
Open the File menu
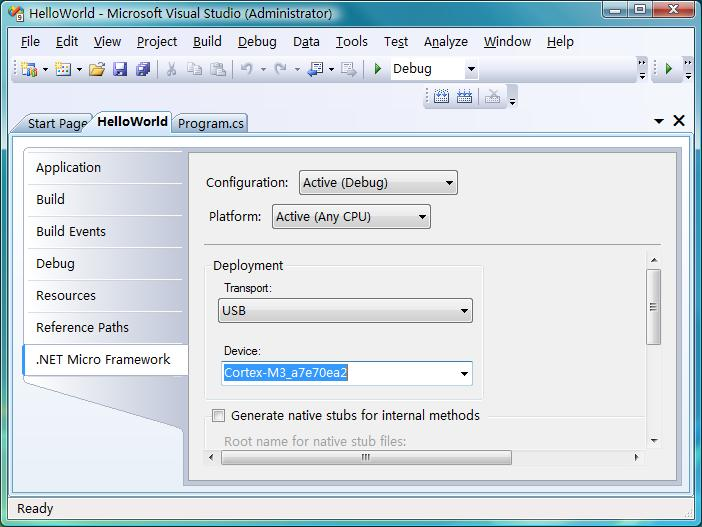click(x=30, y=42)
